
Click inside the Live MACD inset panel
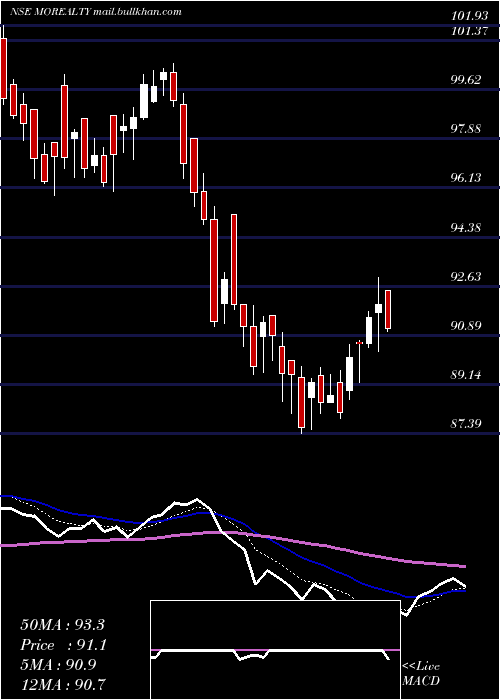[x=275, y=650]
